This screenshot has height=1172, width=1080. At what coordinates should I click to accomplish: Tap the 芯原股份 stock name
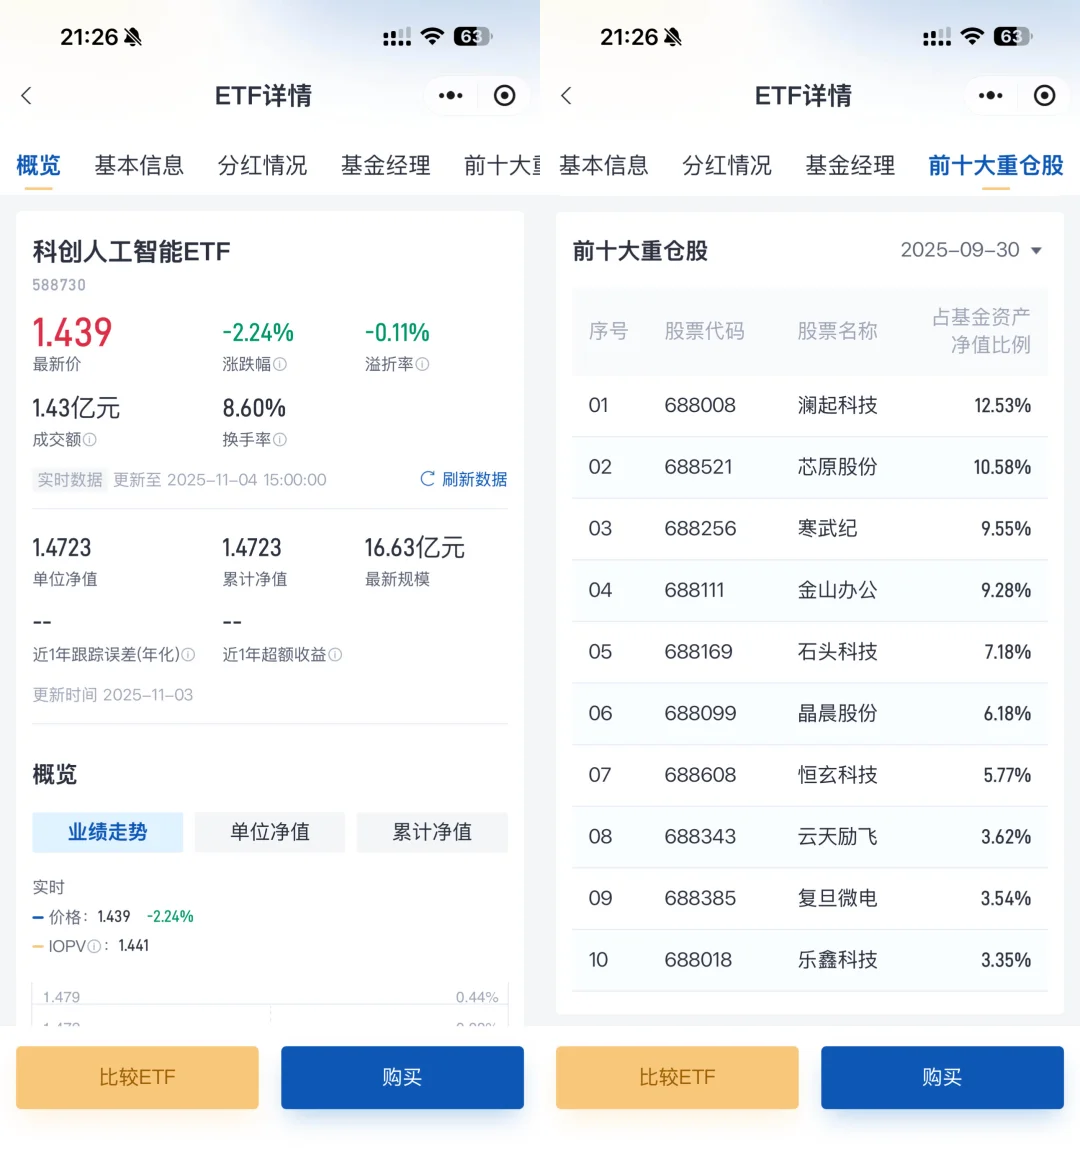(x=837, y=467)
